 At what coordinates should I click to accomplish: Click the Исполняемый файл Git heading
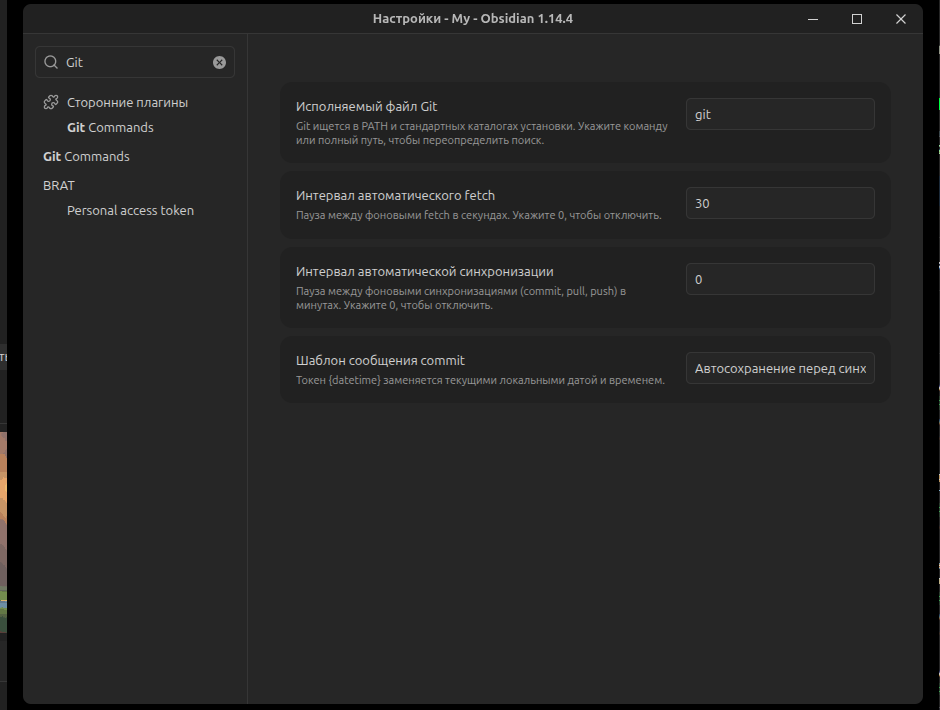point(366,107)
